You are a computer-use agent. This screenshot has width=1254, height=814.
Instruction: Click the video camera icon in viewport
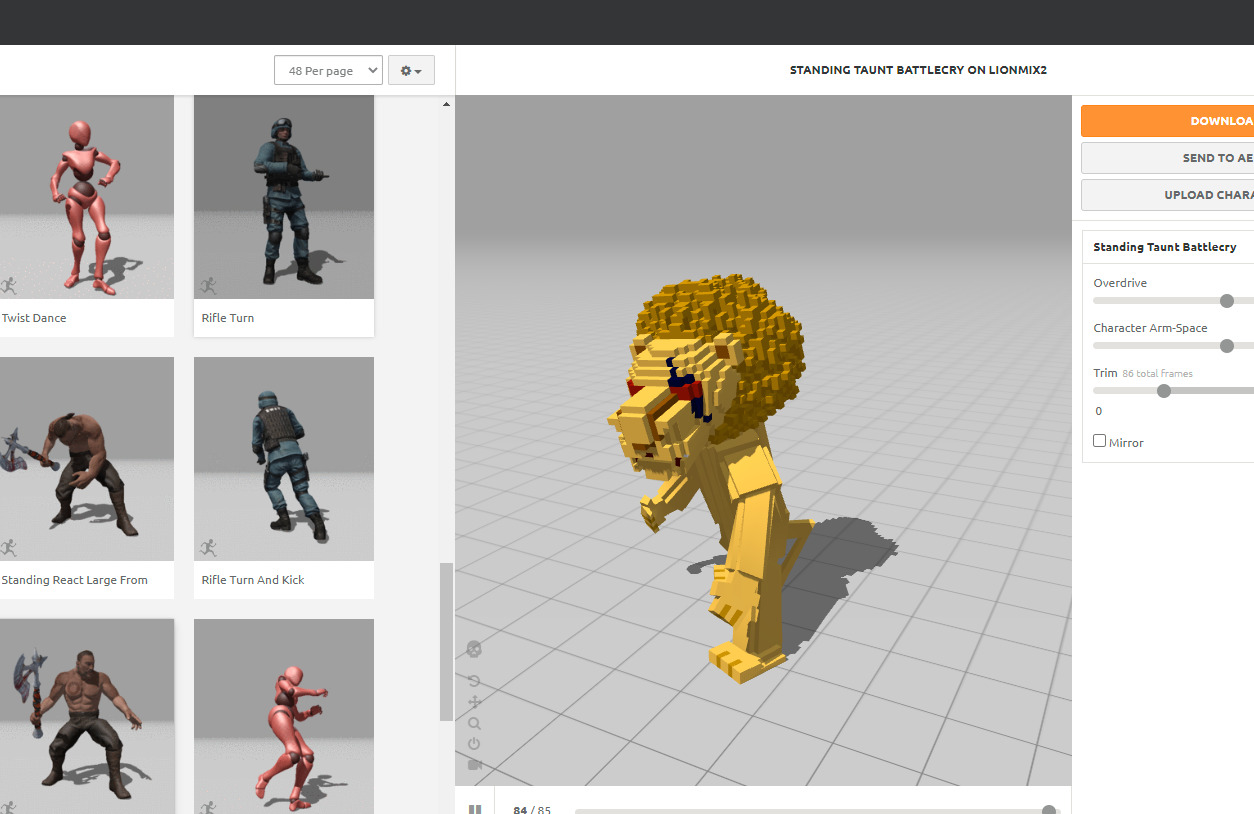[474, 765]
